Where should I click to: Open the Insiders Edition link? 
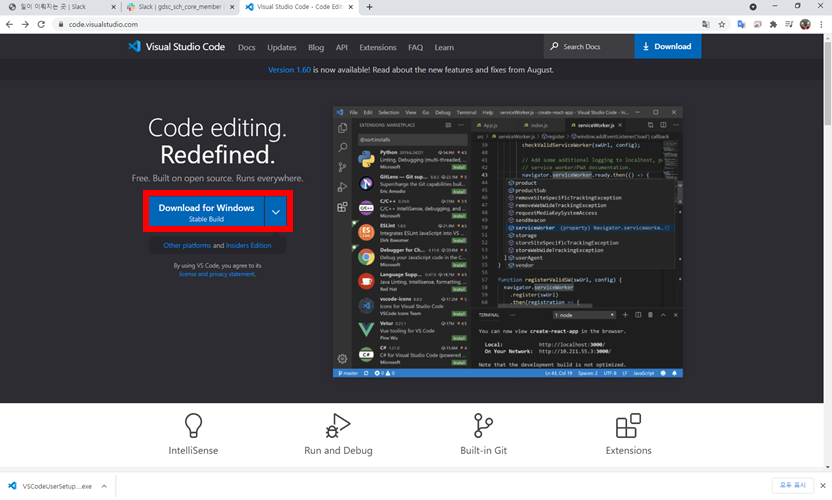coord(248,245)
